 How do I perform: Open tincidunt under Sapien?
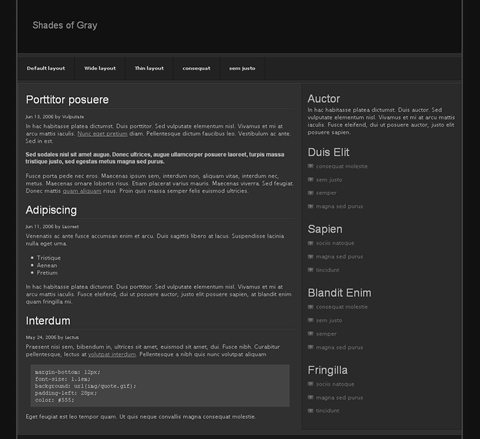coord(327,270)
